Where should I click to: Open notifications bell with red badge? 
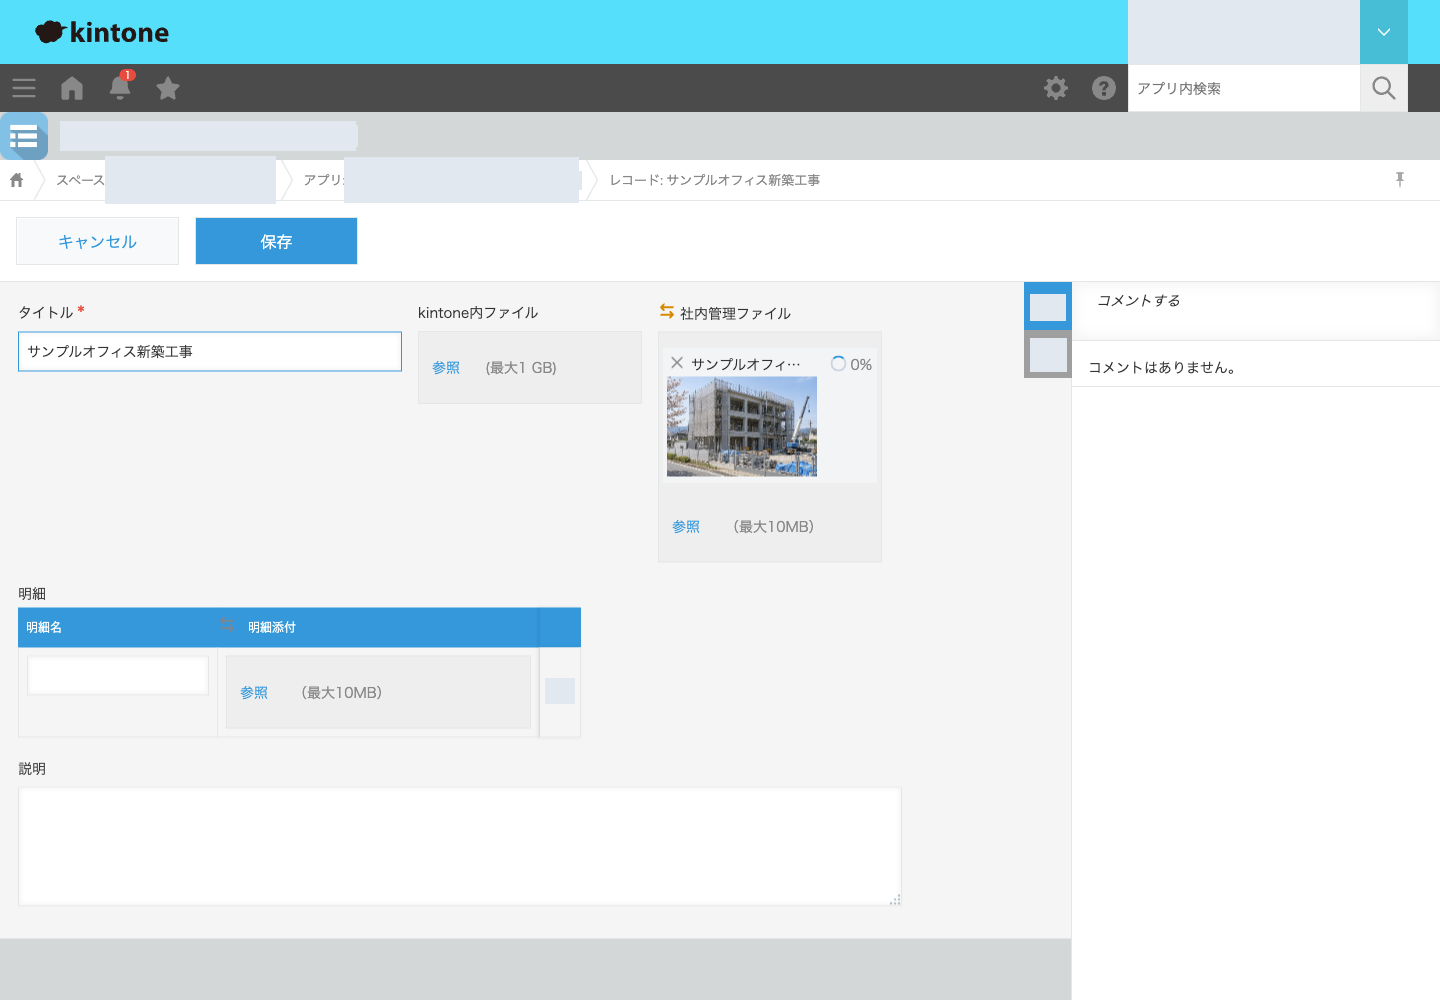(120, 87)
